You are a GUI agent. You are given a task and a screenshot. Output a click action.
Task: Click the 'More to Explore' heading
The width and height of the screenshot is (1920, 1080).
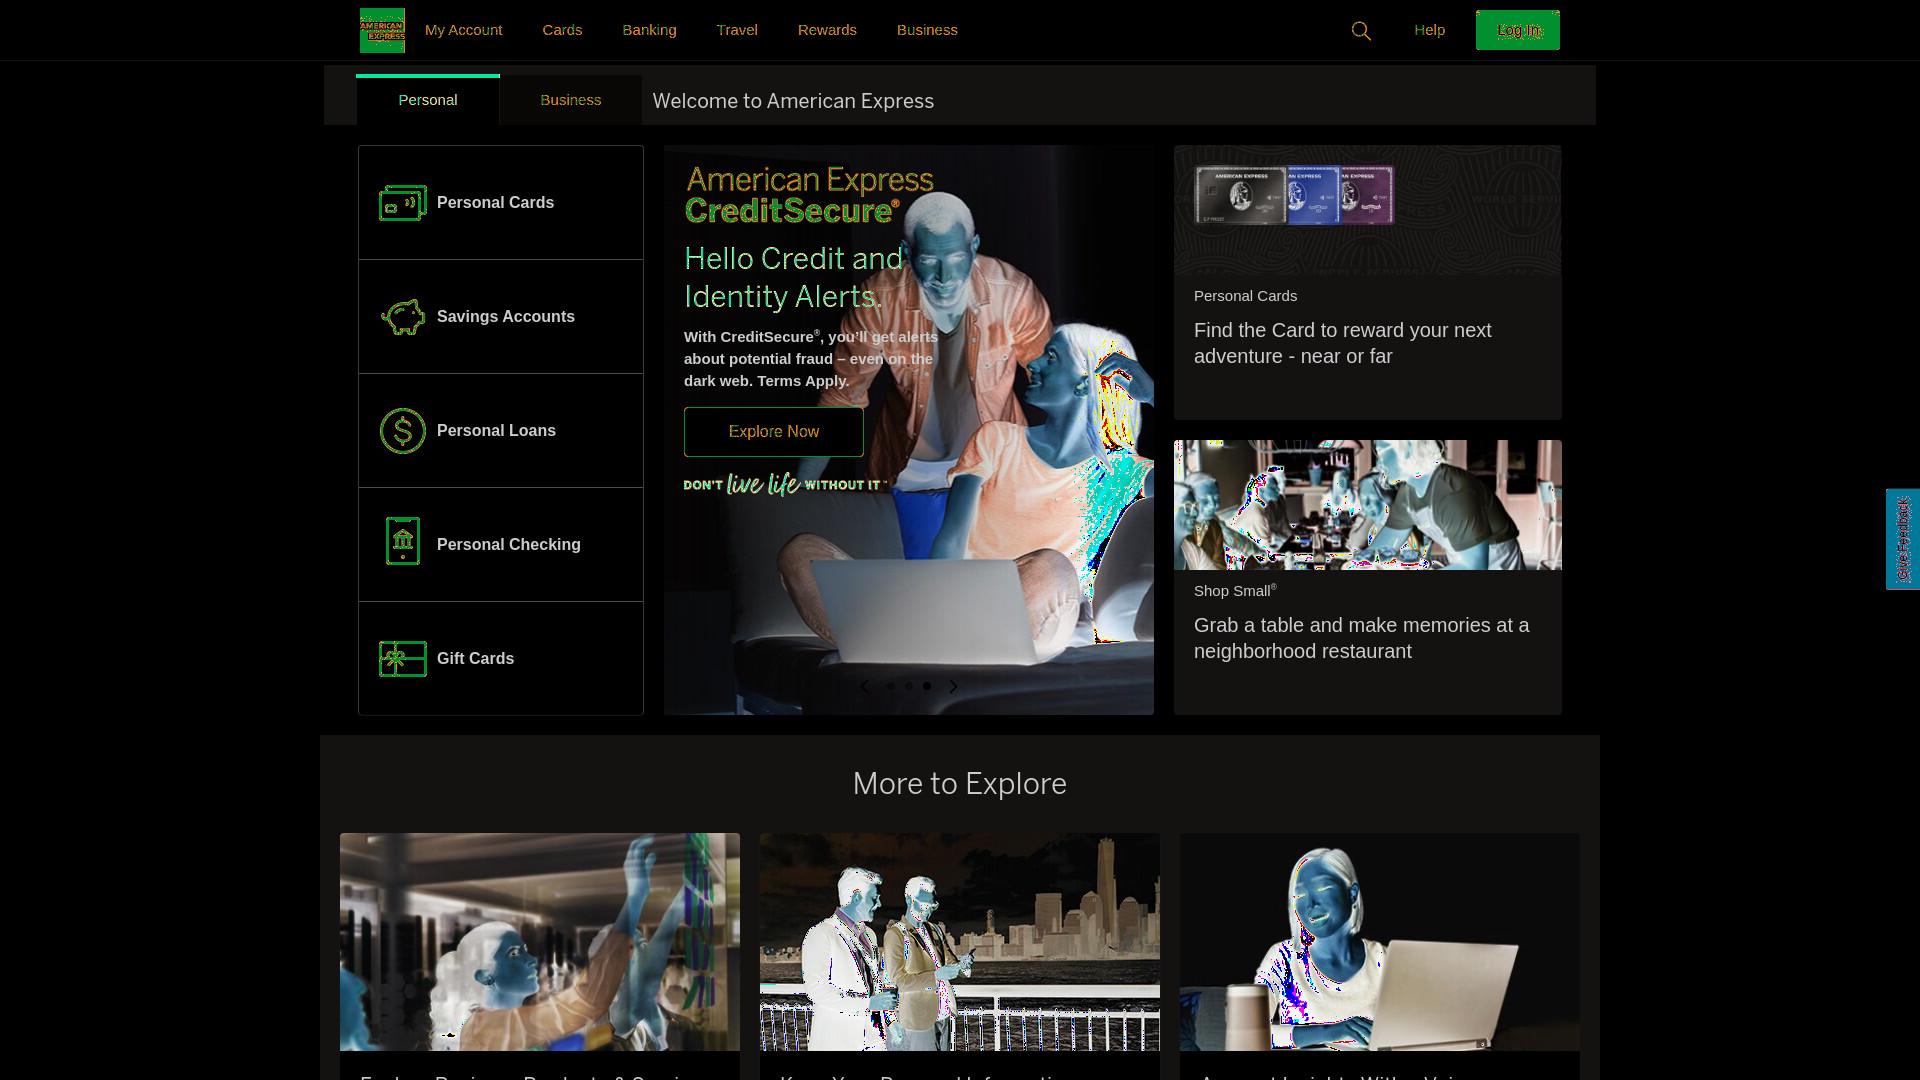(x=960, y=784)
